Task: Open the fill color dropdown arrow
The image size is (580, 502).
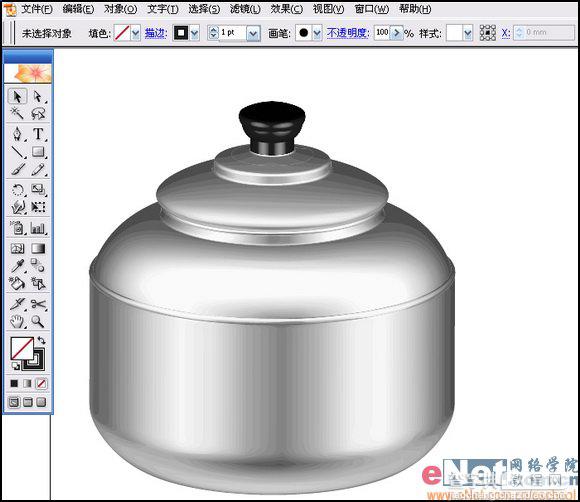Action: click(x=135, y=33)
